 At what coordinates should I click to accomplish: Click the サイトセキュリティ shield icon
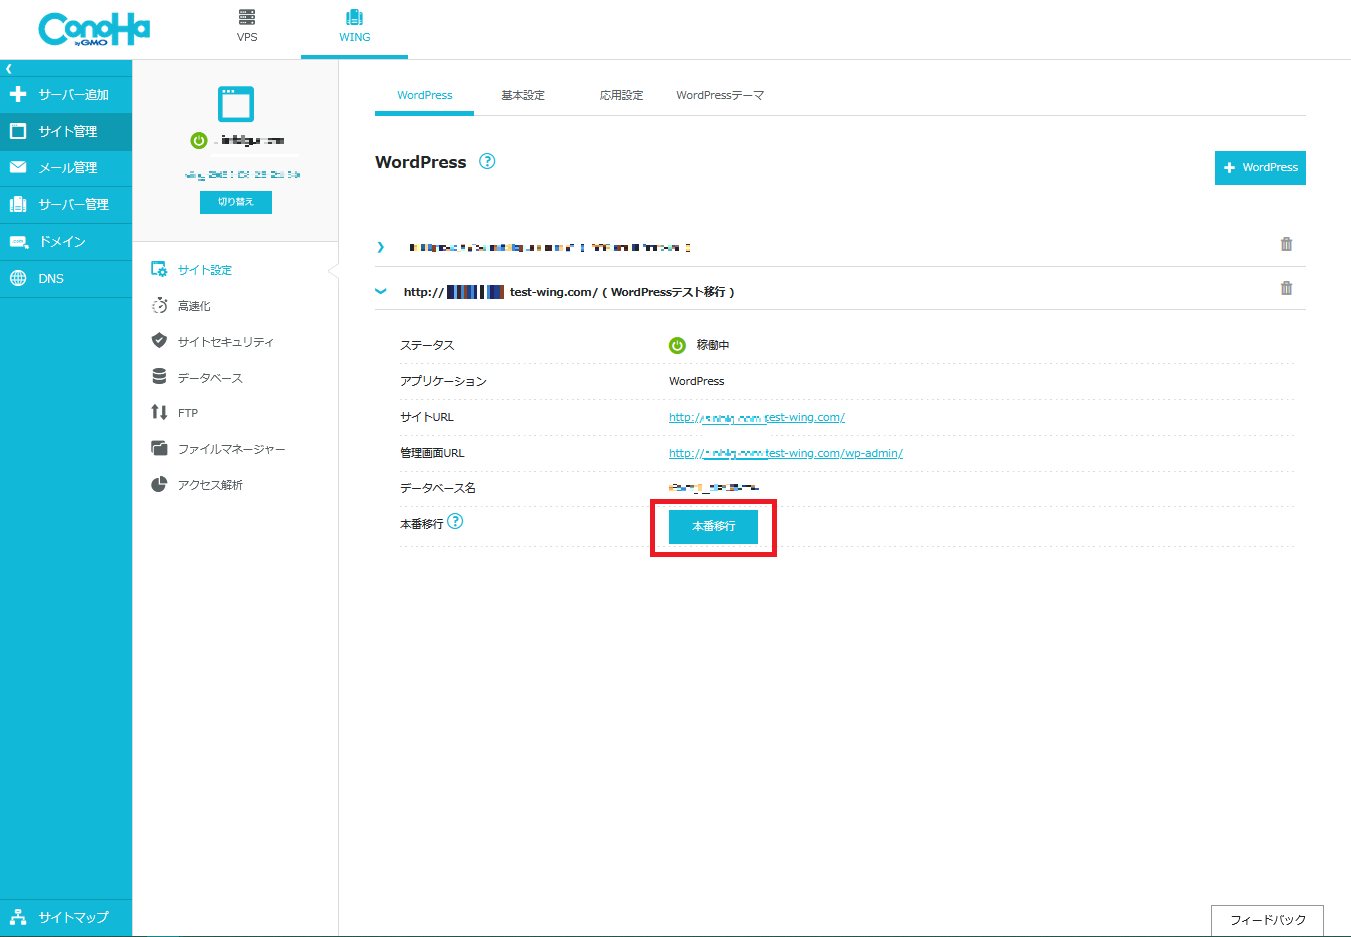click(159, 341)
